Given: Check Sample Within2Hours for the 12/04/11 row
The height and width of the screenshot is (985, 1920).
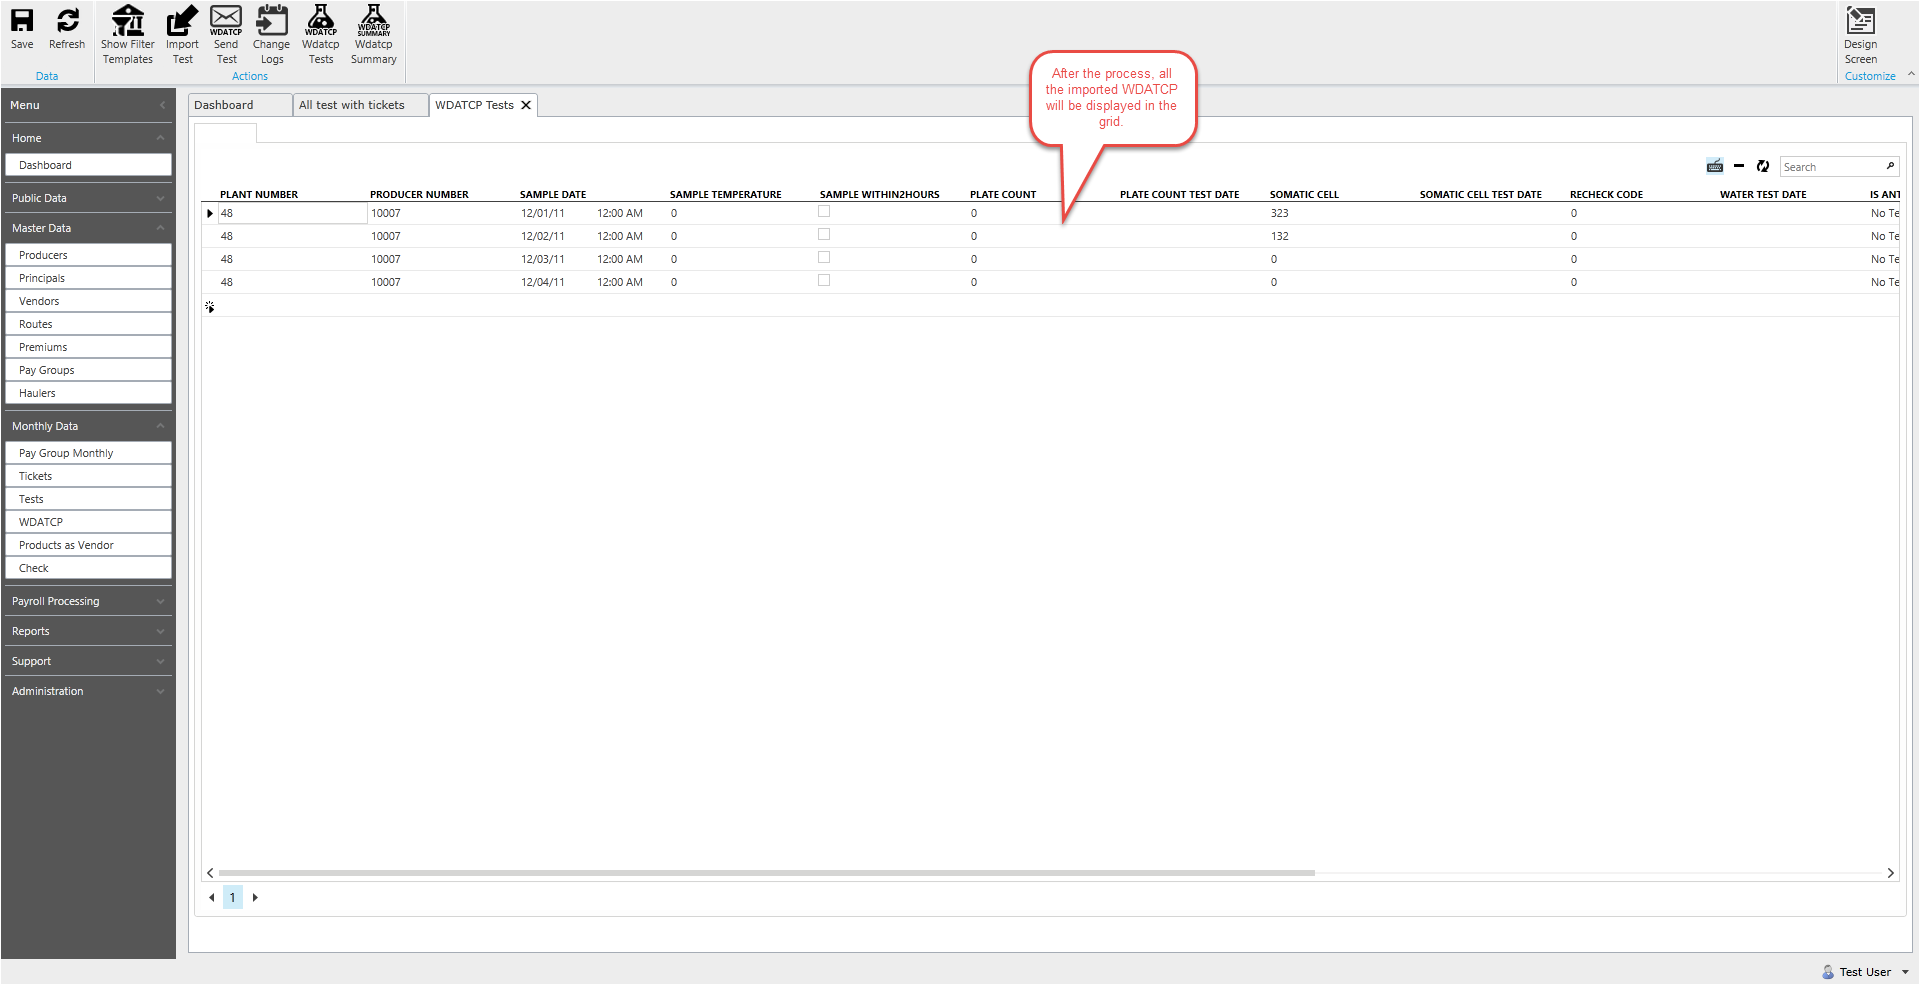Looking at the screenshot, I should pos(823,280).
